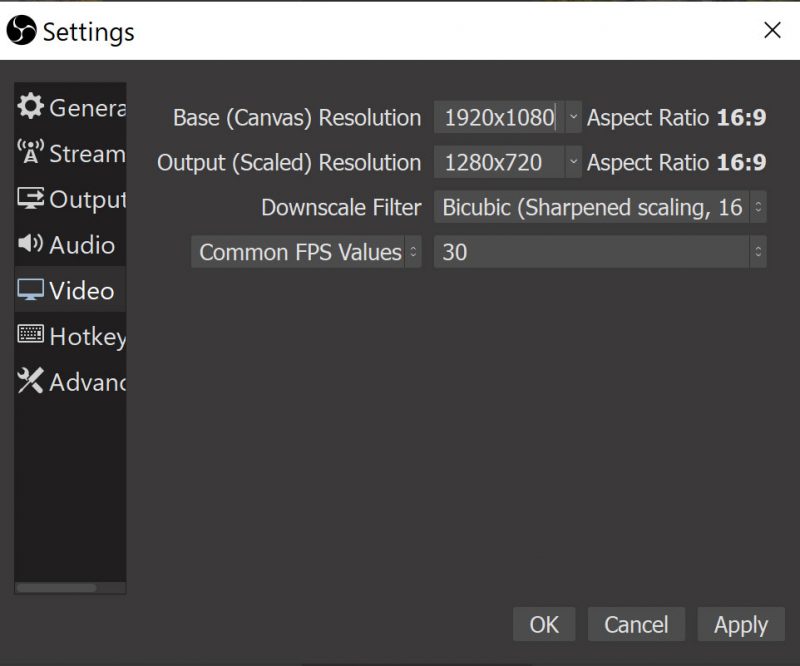Screen dimensions: 800x666
Task: Open the FPS value dropdown showing 30
Action: (x=600, y=252)
